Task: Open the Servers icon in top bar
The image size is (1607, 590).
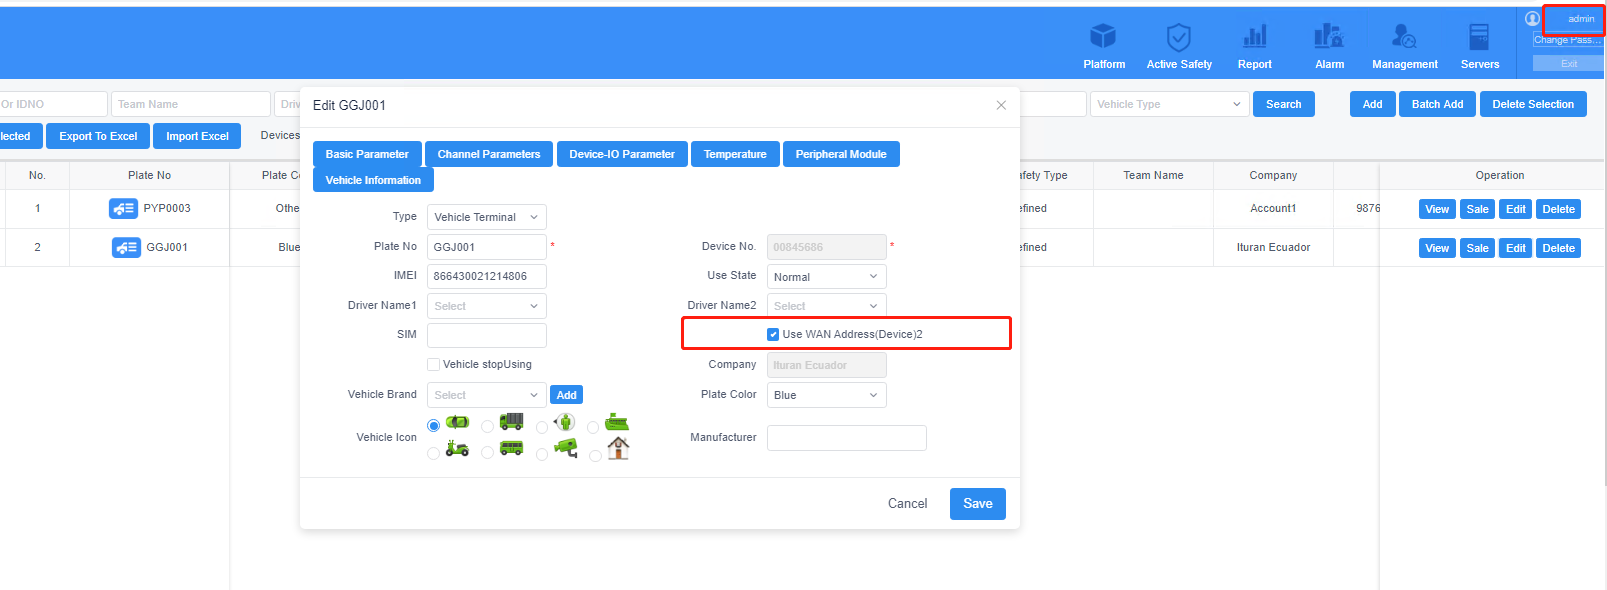Action: 1479,37
